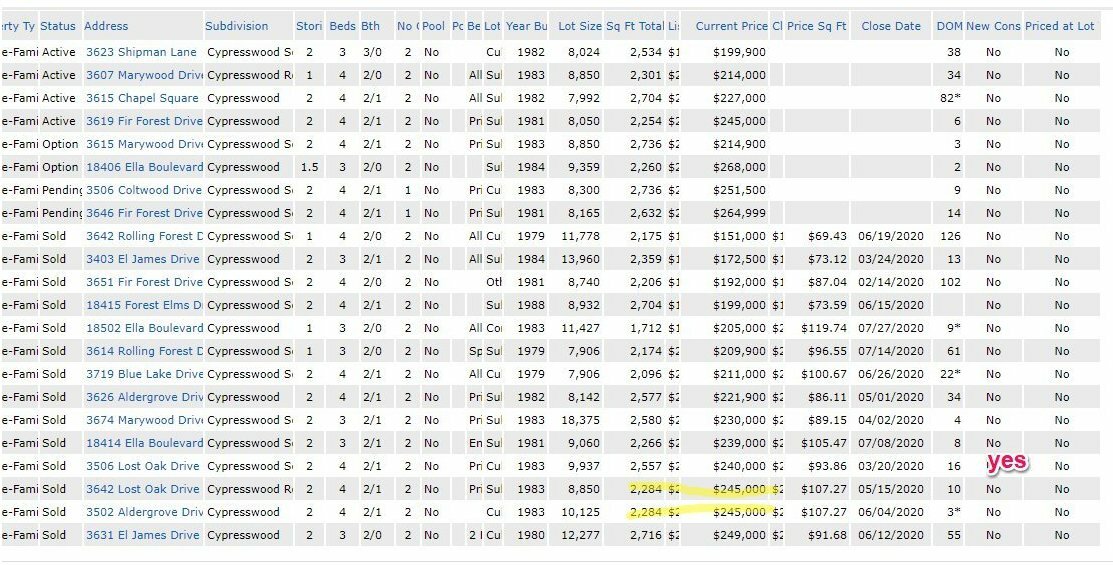This screenshot has width=1113, height=565.
Task: Open the 3619 Fir Forest Drive listing
Action: [143, 121]
